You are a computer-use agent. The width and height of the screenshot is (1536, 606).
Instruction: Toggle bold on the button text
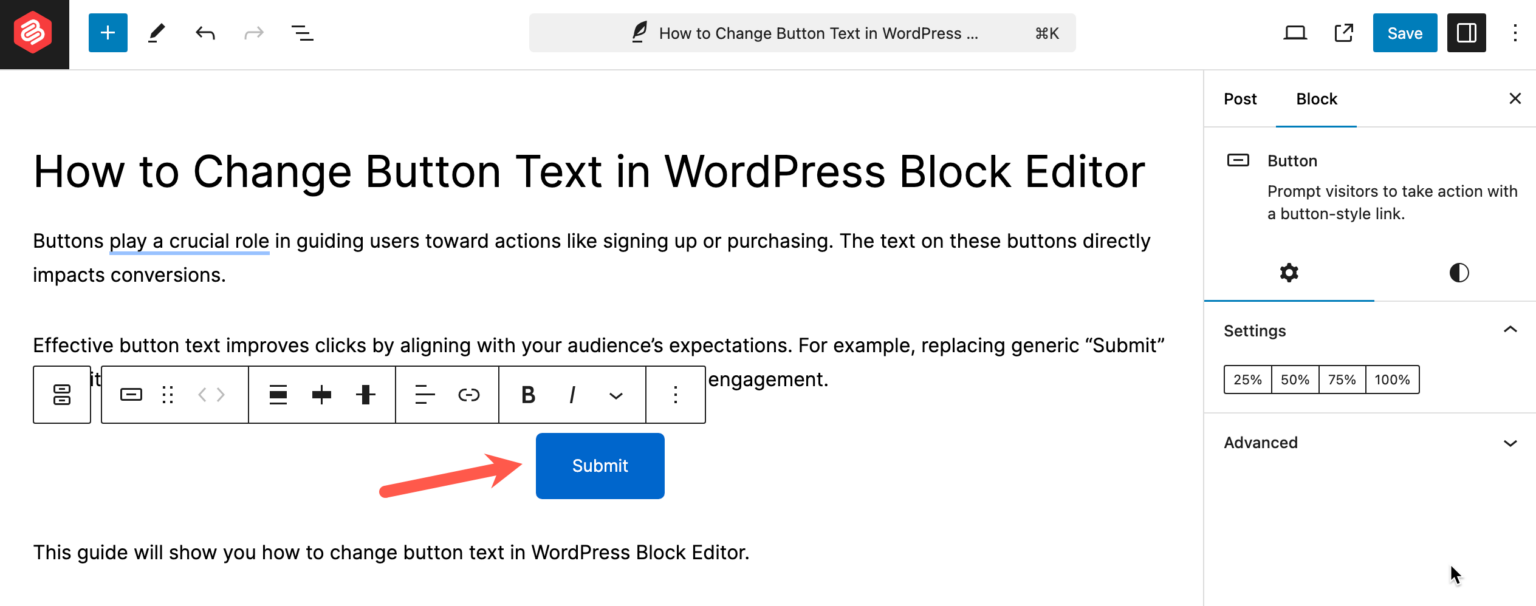(527, 394)
